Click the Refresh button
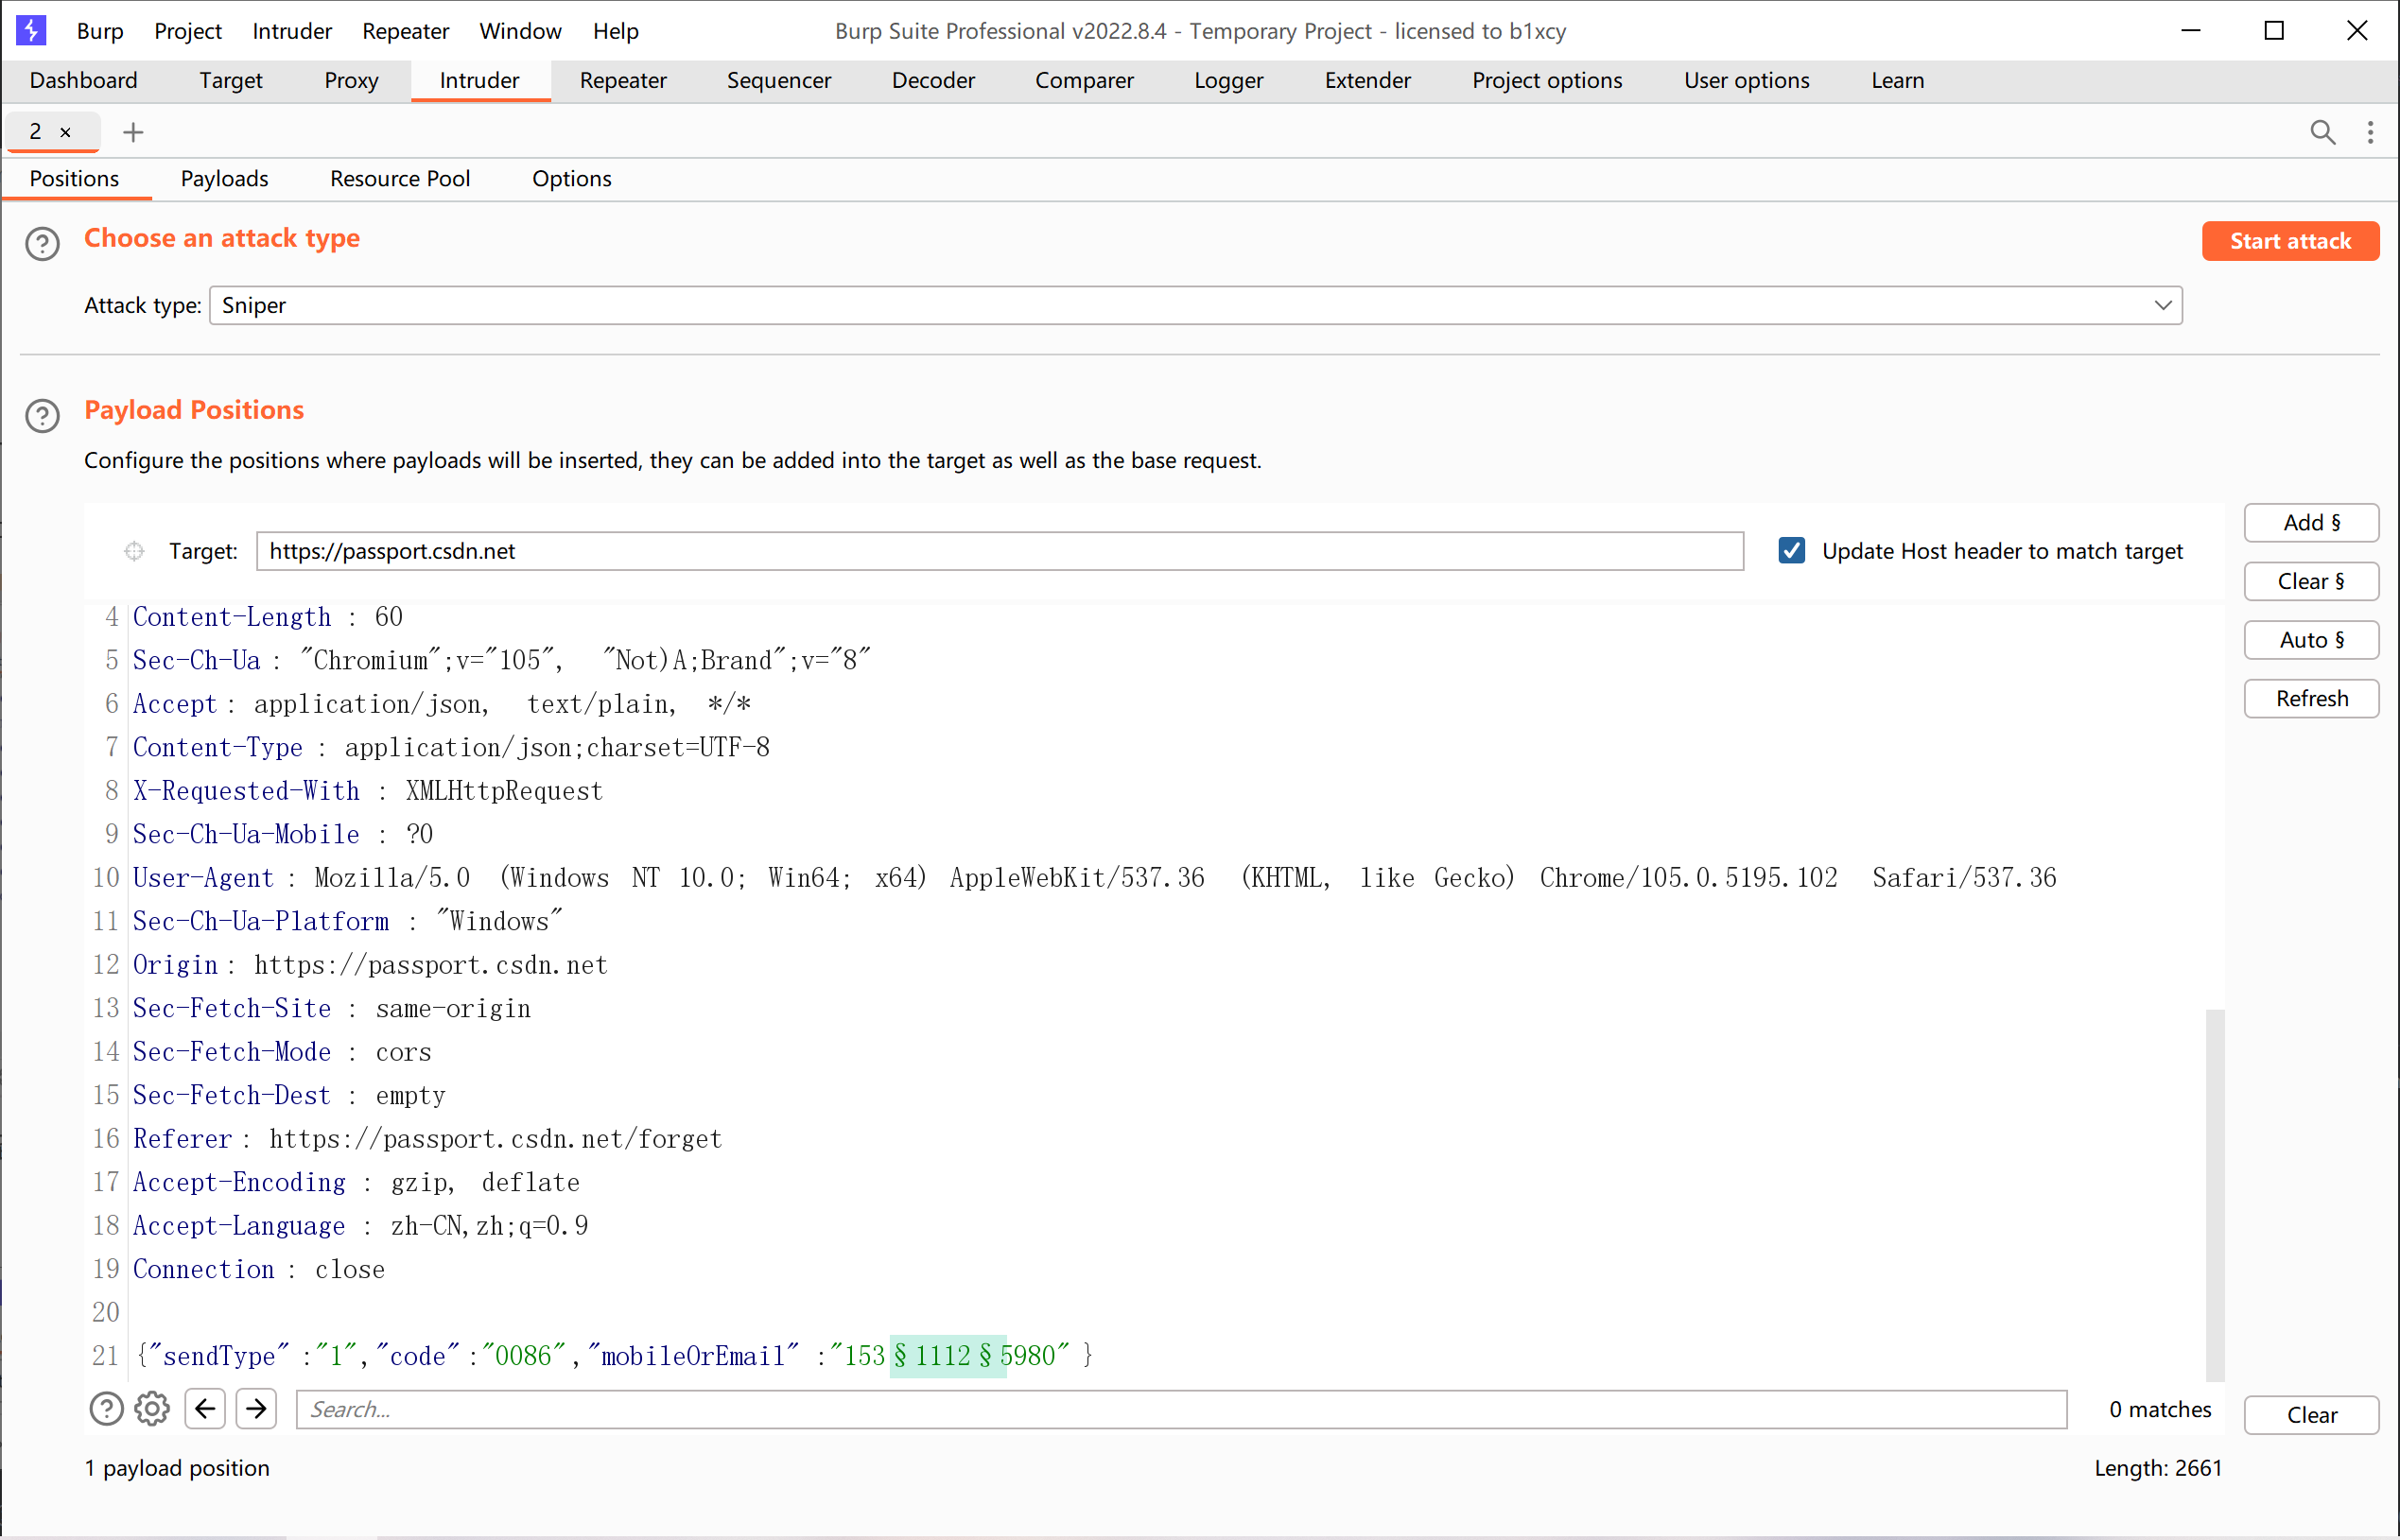 (2311, 698)
